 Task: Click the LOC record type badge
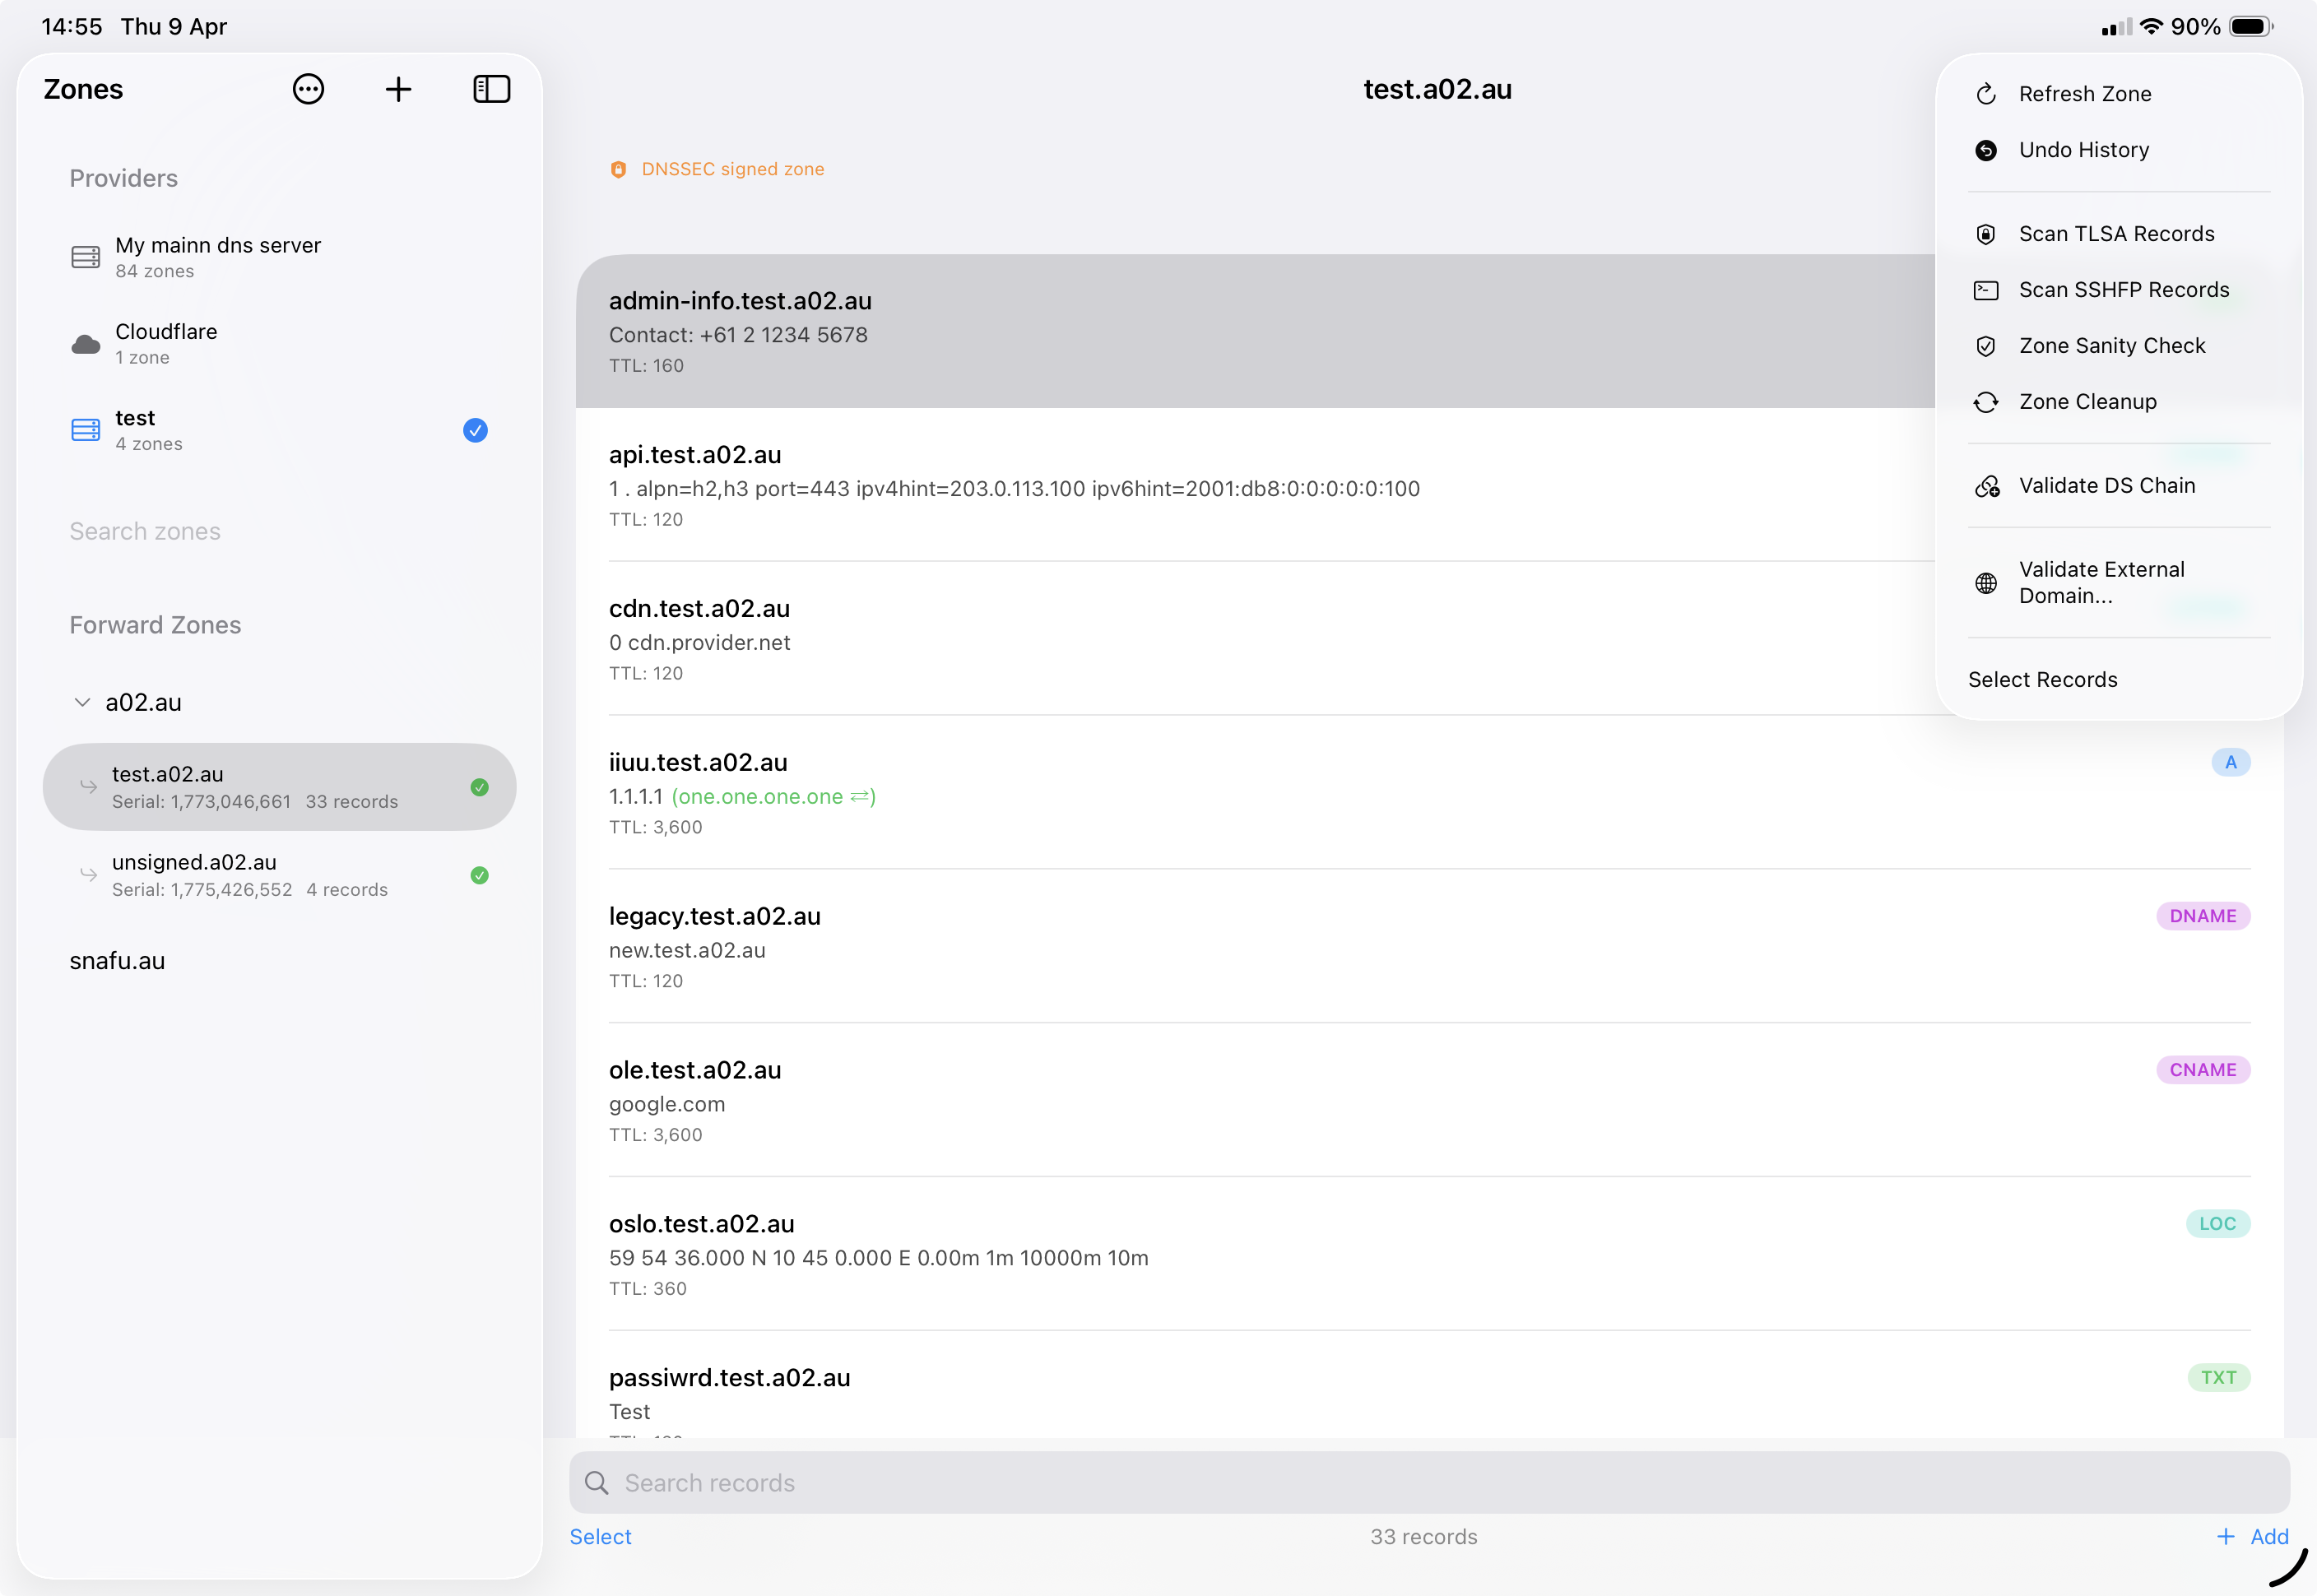(x=2217, y=1224)
